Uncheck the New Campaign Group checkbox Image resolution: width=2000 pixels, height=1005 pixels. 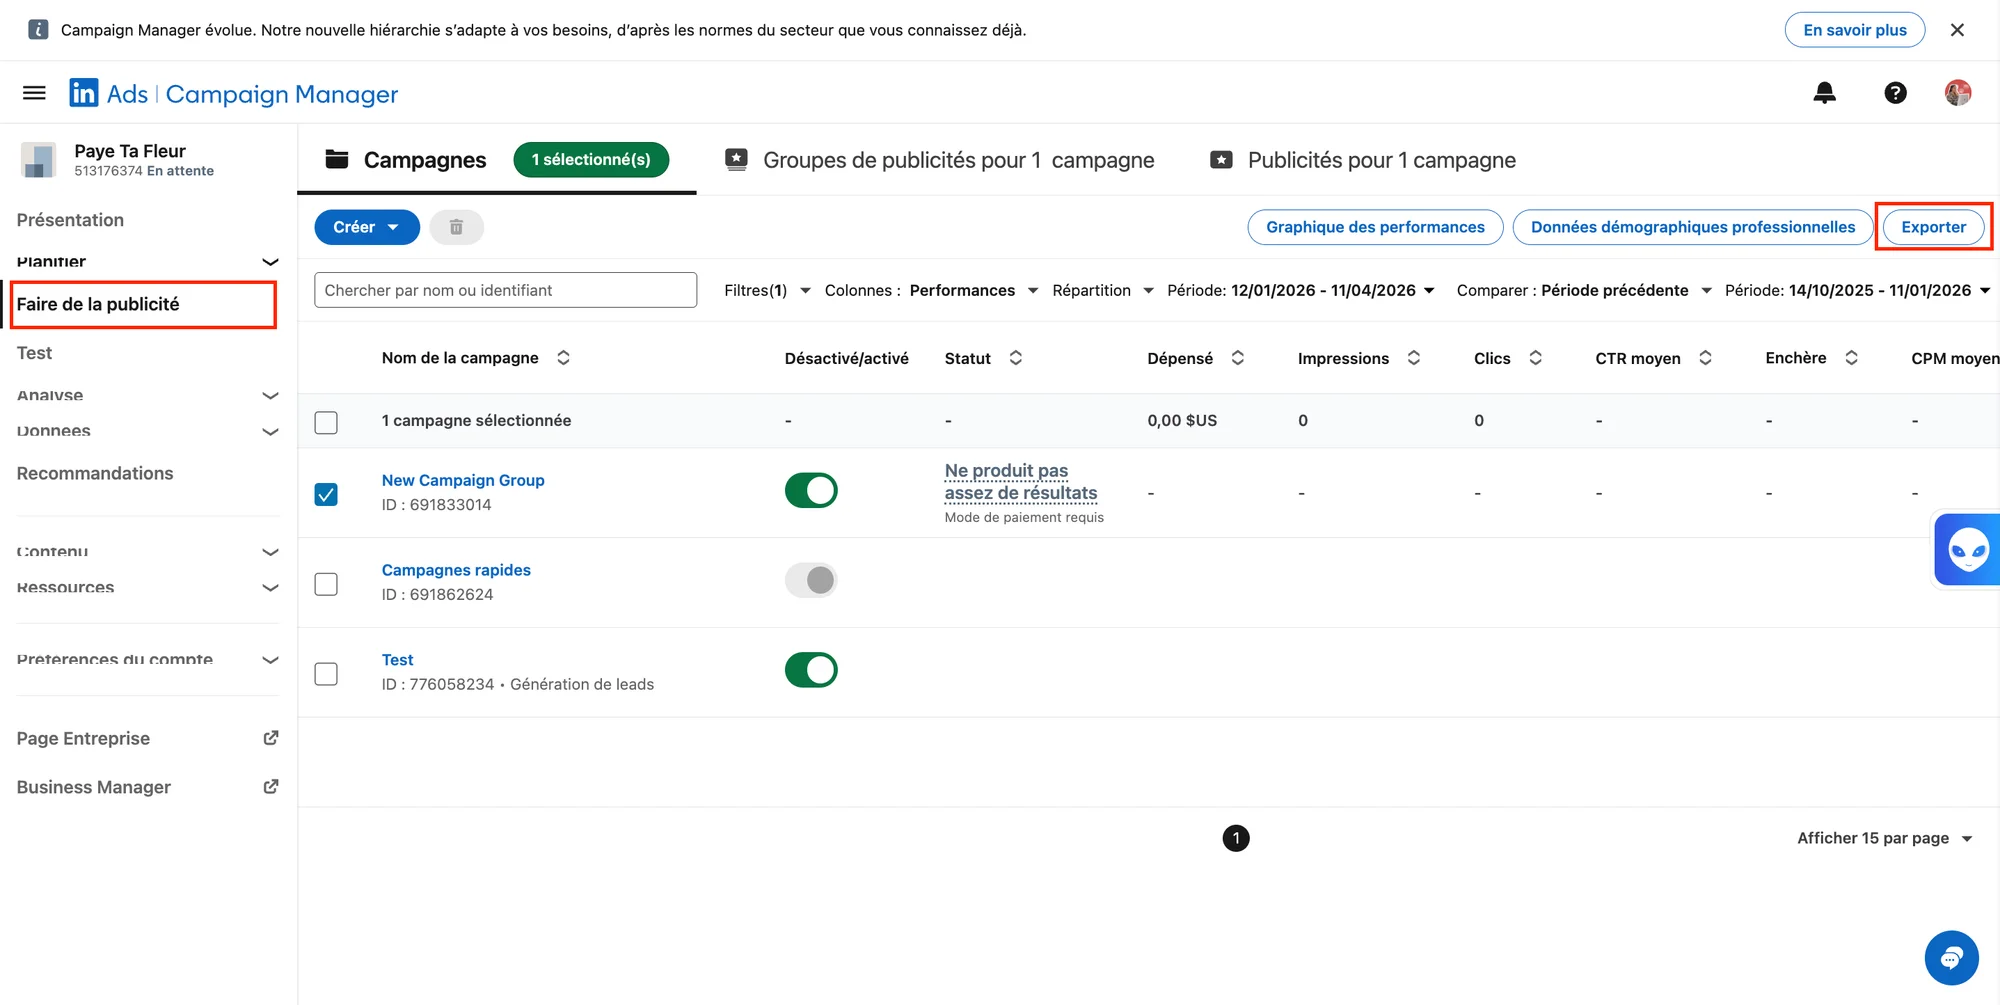(x=326, y=494)
